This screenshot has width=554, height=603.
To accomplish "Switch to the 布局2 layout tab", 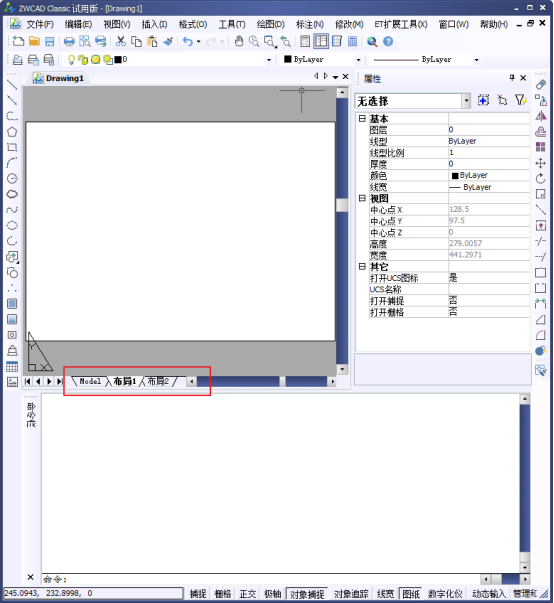I will pyautogui.click(x=158, y=381).
